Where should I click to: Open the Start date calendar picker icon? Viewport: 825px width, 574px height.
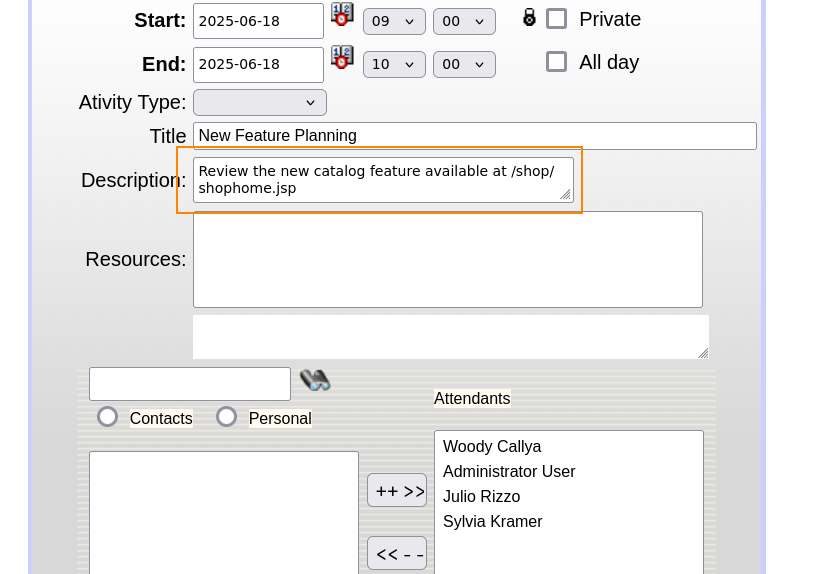[x=342, y=15]
